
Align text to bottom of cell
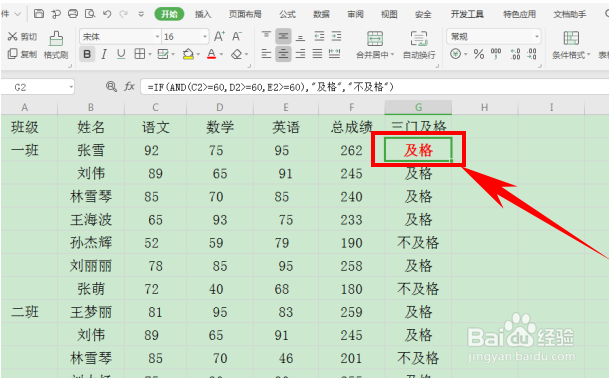pos(300,37)
